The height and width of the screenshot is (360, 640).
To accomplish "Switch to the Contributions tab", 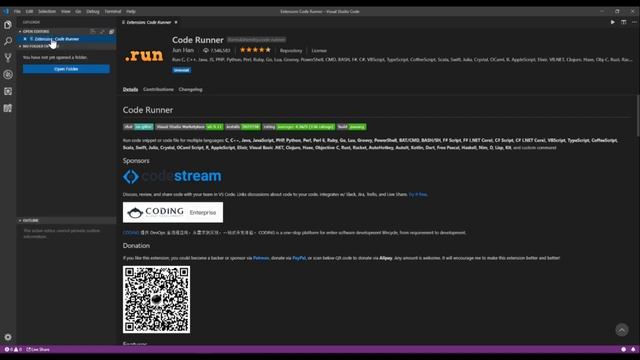I will click(158, 89).
